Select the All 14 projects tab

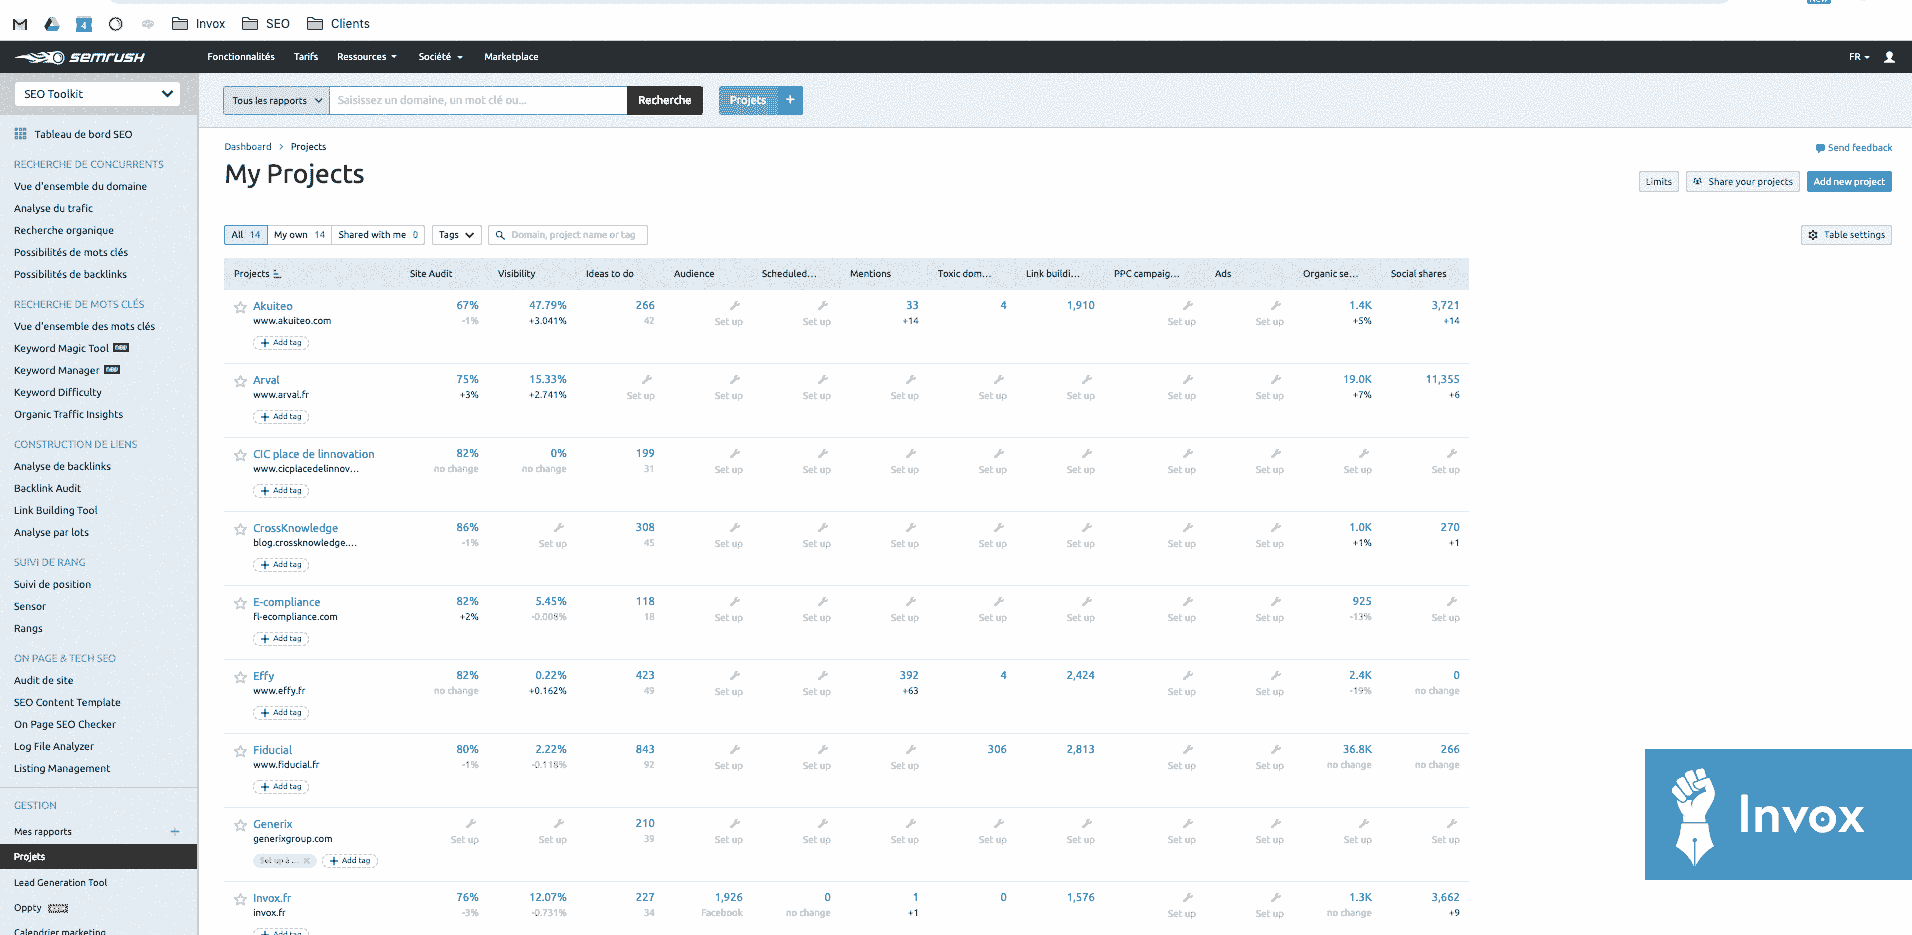click(x=246, y=235)
